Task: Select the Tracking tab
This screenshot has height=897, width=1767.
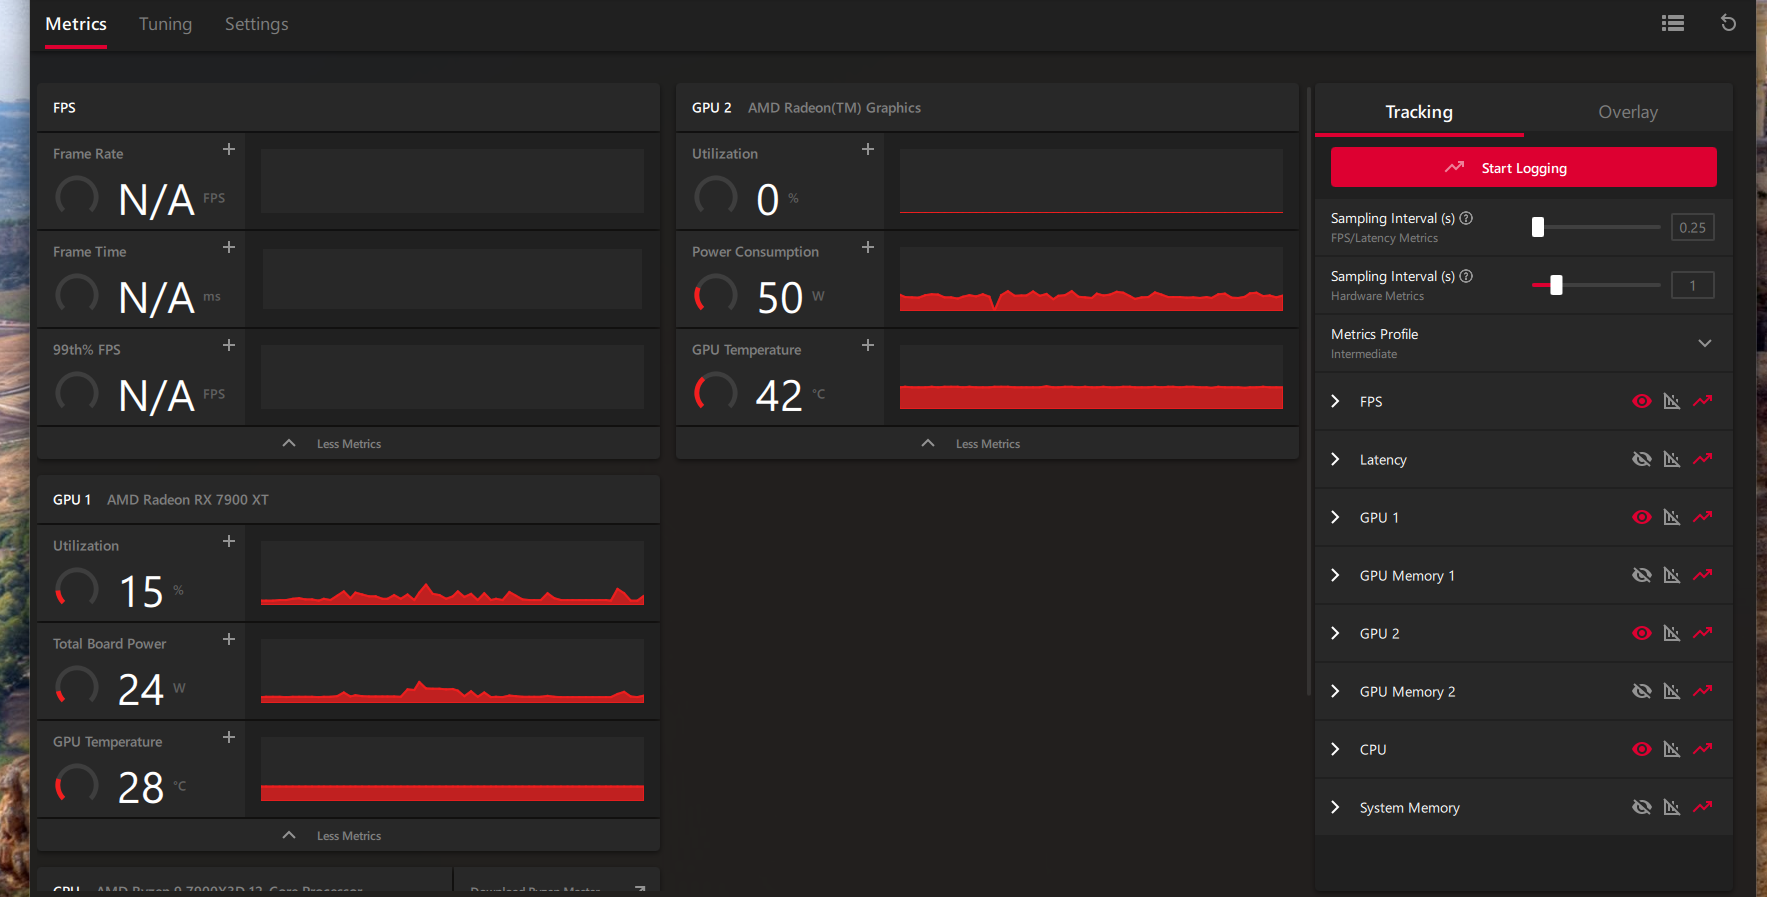Action: [x=1419, y=112]
